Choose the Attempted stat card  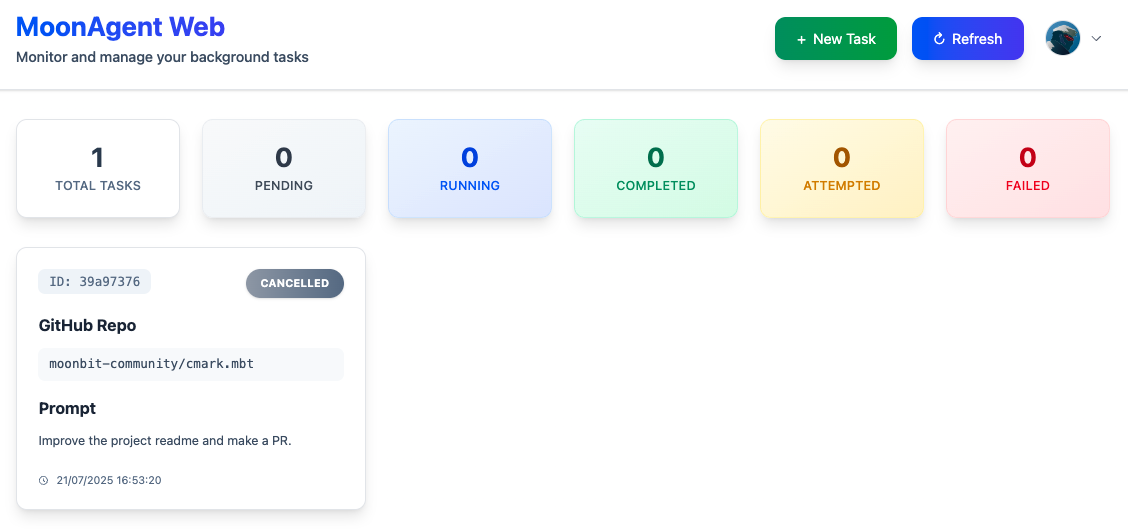click(842, 169)
